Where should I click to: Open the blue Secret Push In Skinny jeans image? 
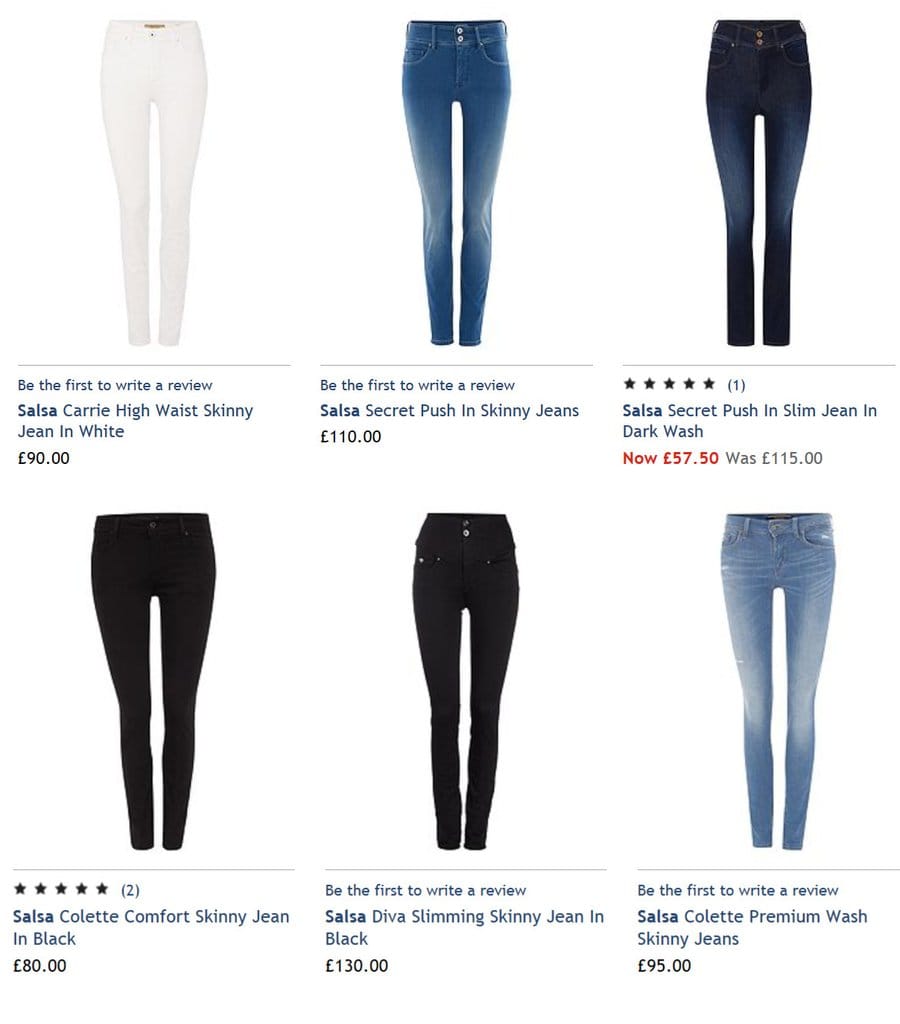(x=456, y=183)
